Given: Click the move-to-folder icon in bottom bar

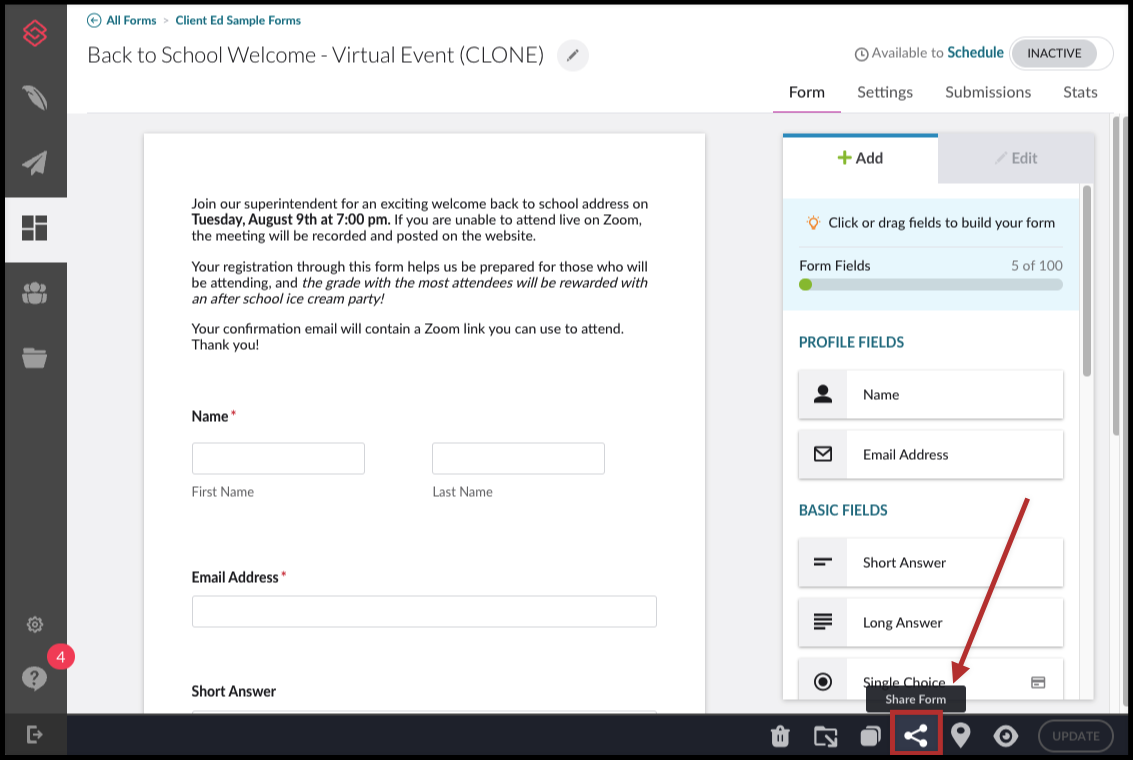Looking at the screenshot, I should click(825, 736).
